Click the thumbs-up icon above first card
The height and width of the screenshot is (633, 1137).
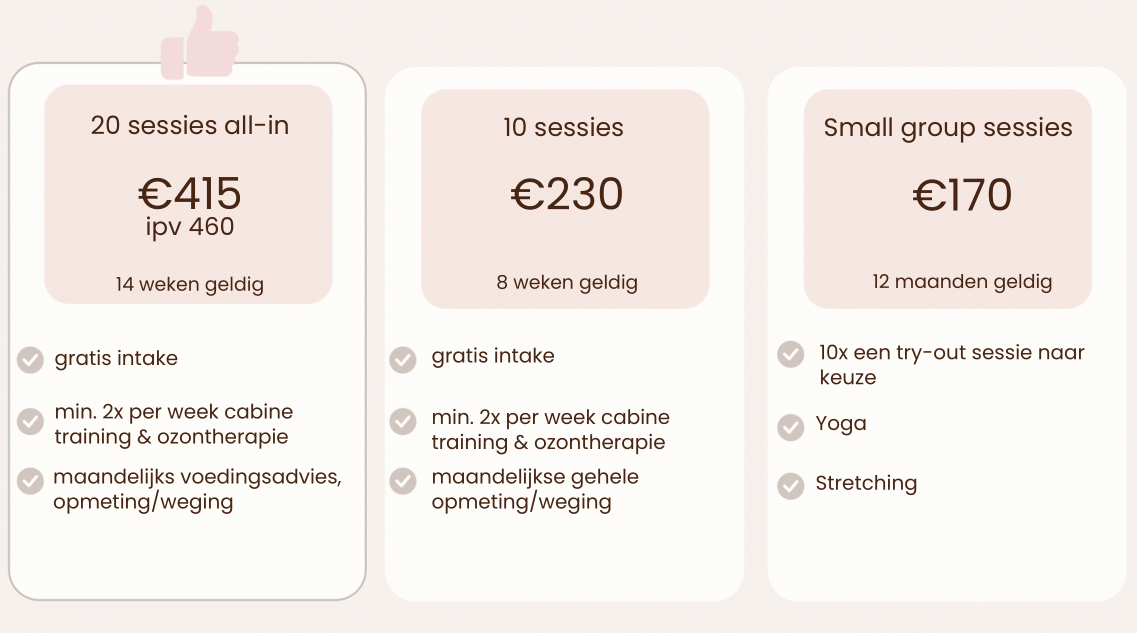200,45
